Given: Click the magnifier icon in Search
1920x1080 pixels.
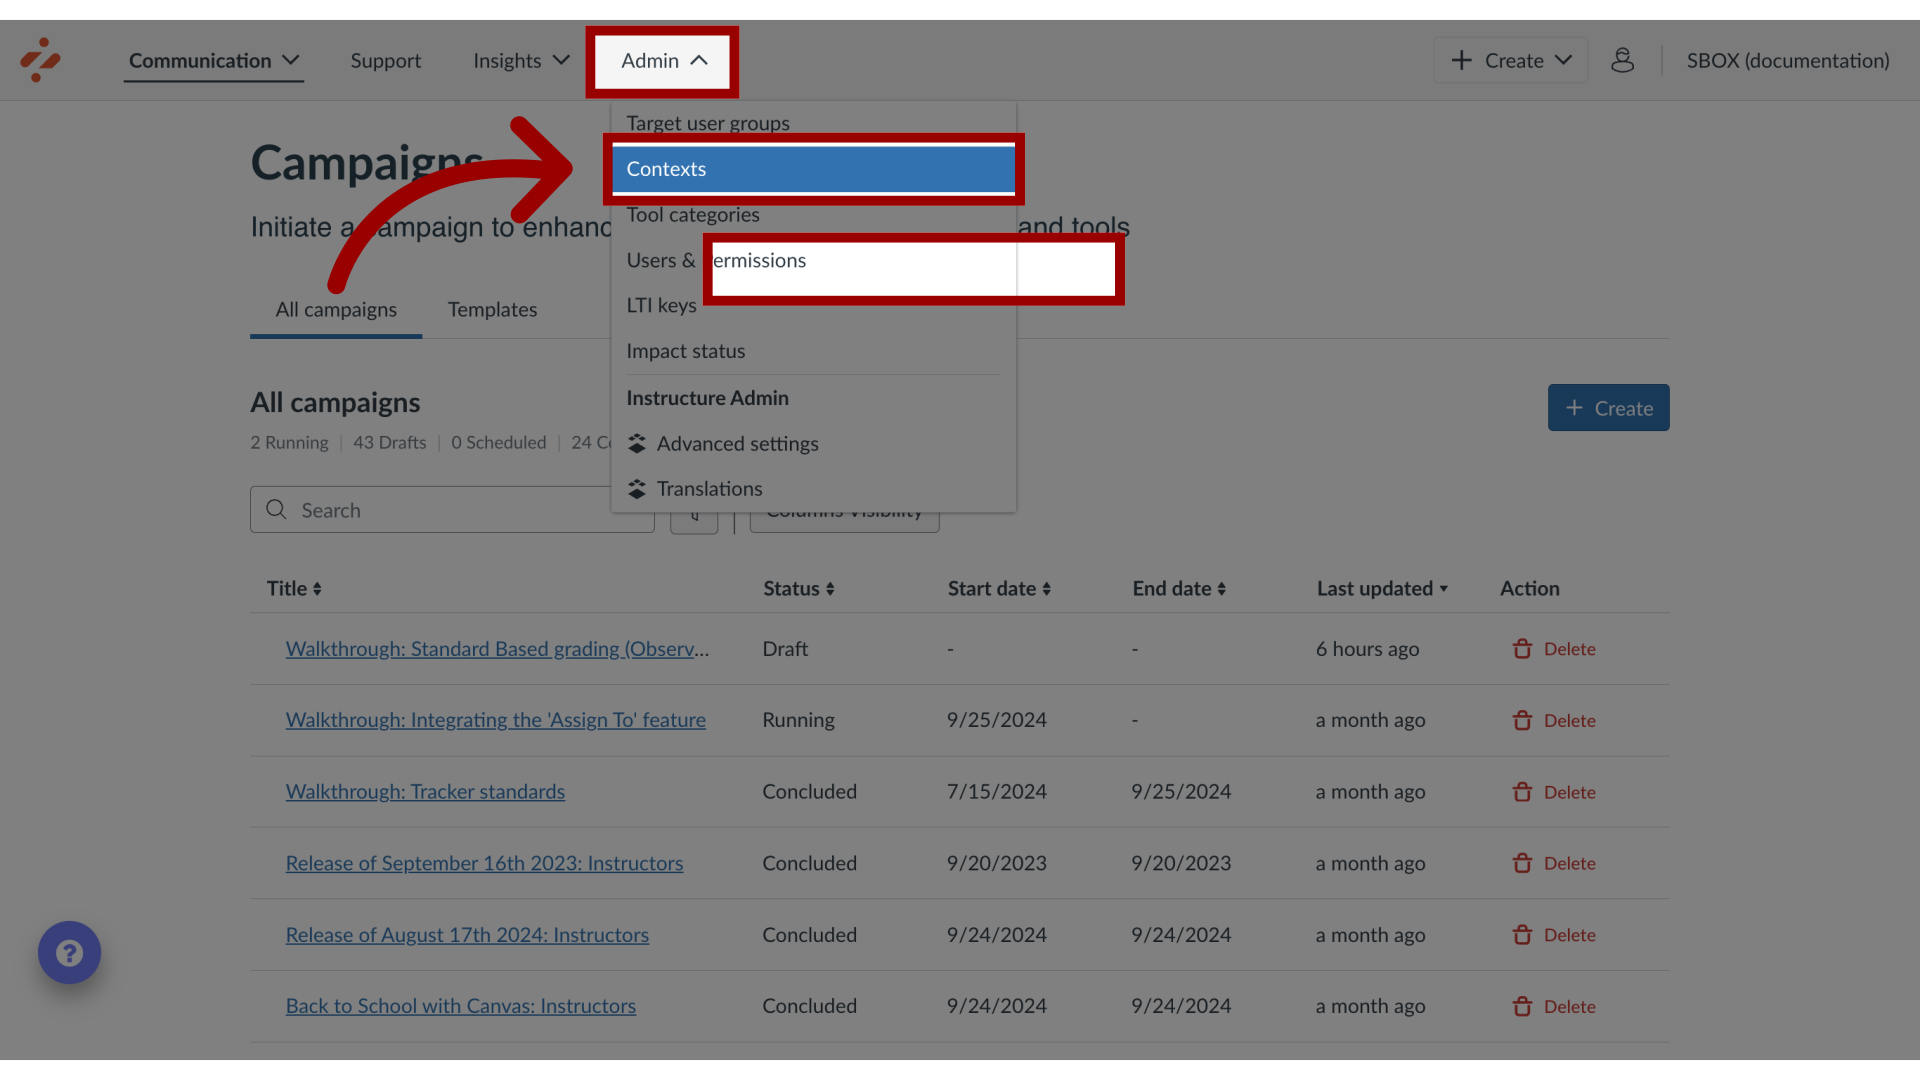Looking at the screenshot, I should pyautogui.click(x=276, y=510).
